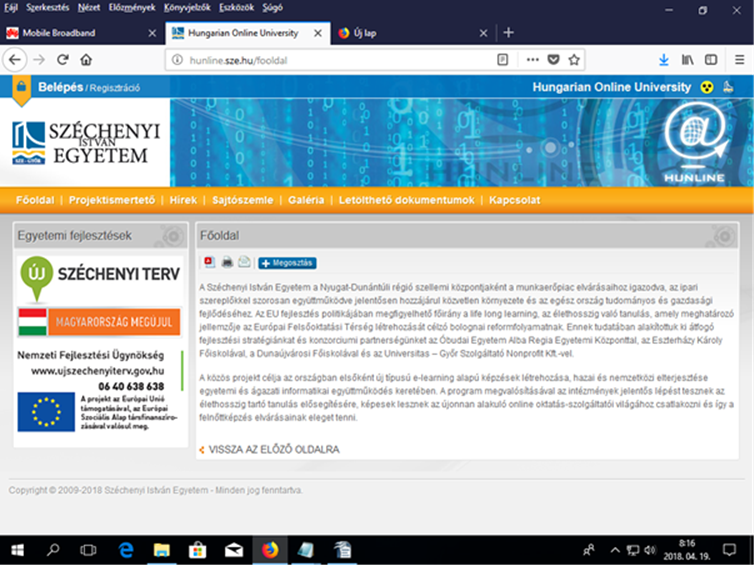
Task: Export article as PDF icon
Action: click(x=209, y=262)
